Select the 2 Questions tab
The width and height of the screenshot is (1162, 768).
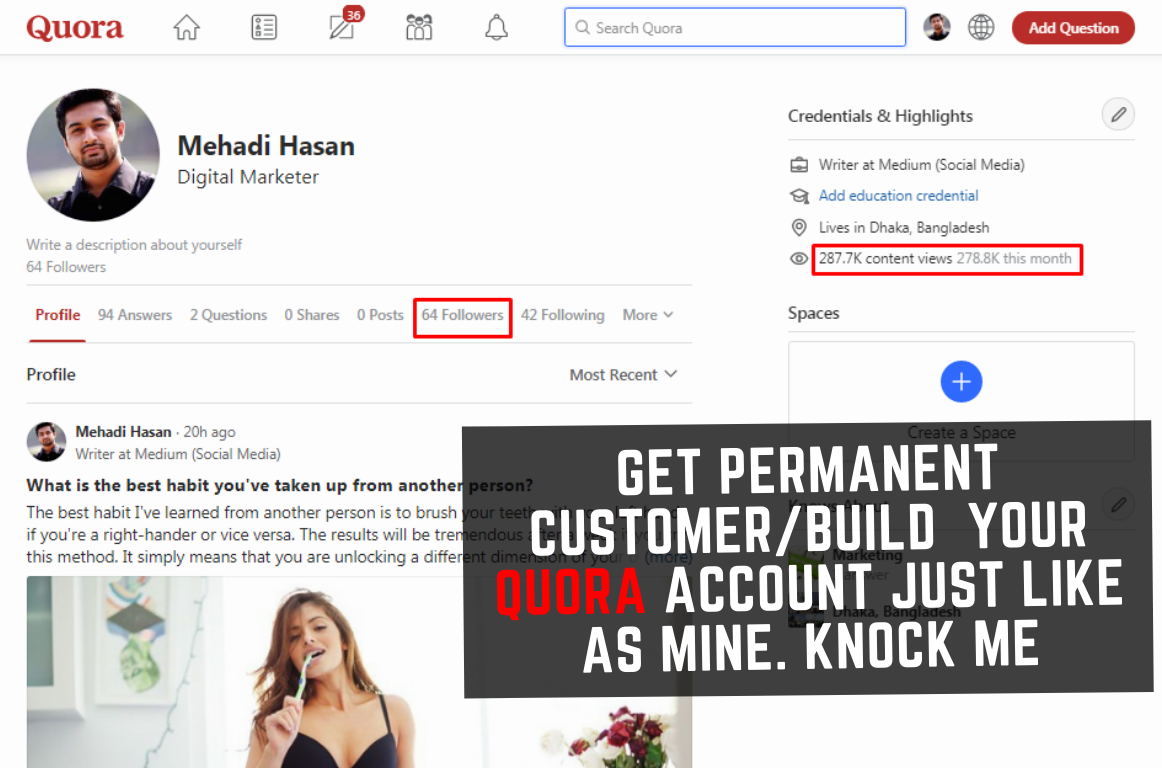pos(228,315)
